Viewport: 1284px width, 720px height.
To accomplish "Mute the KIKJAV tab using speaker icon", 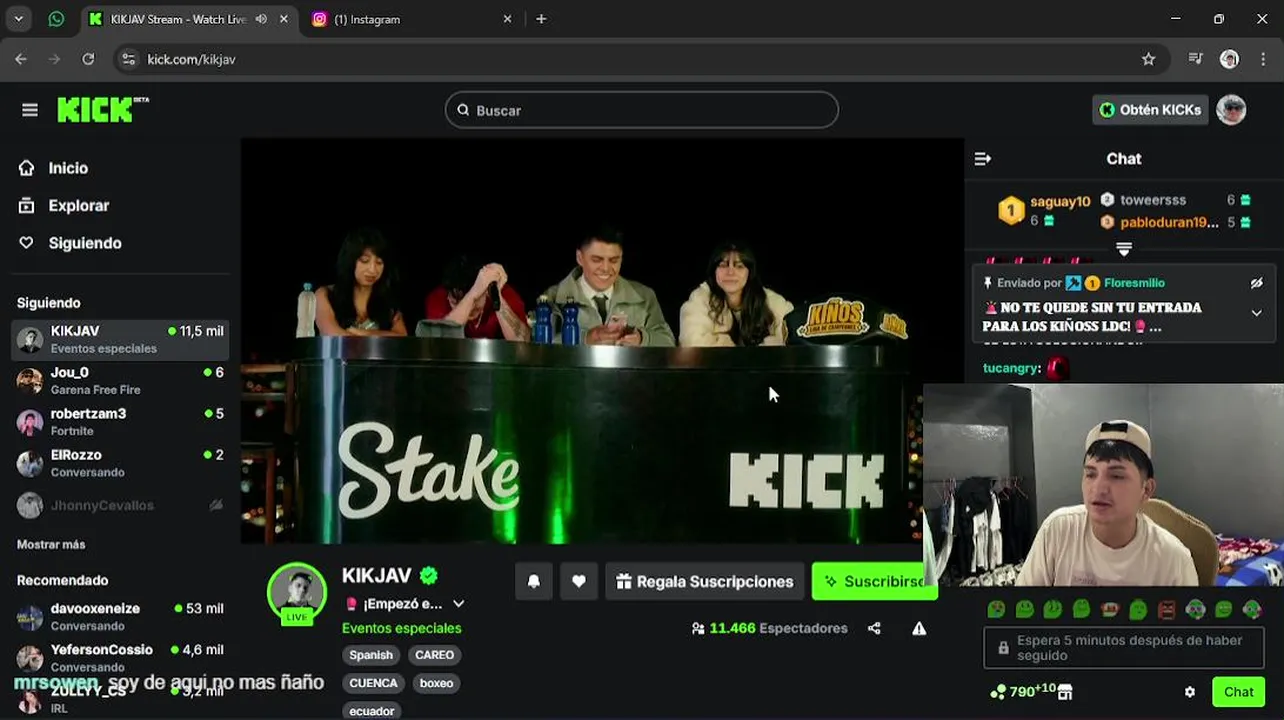I will (261, 19).
